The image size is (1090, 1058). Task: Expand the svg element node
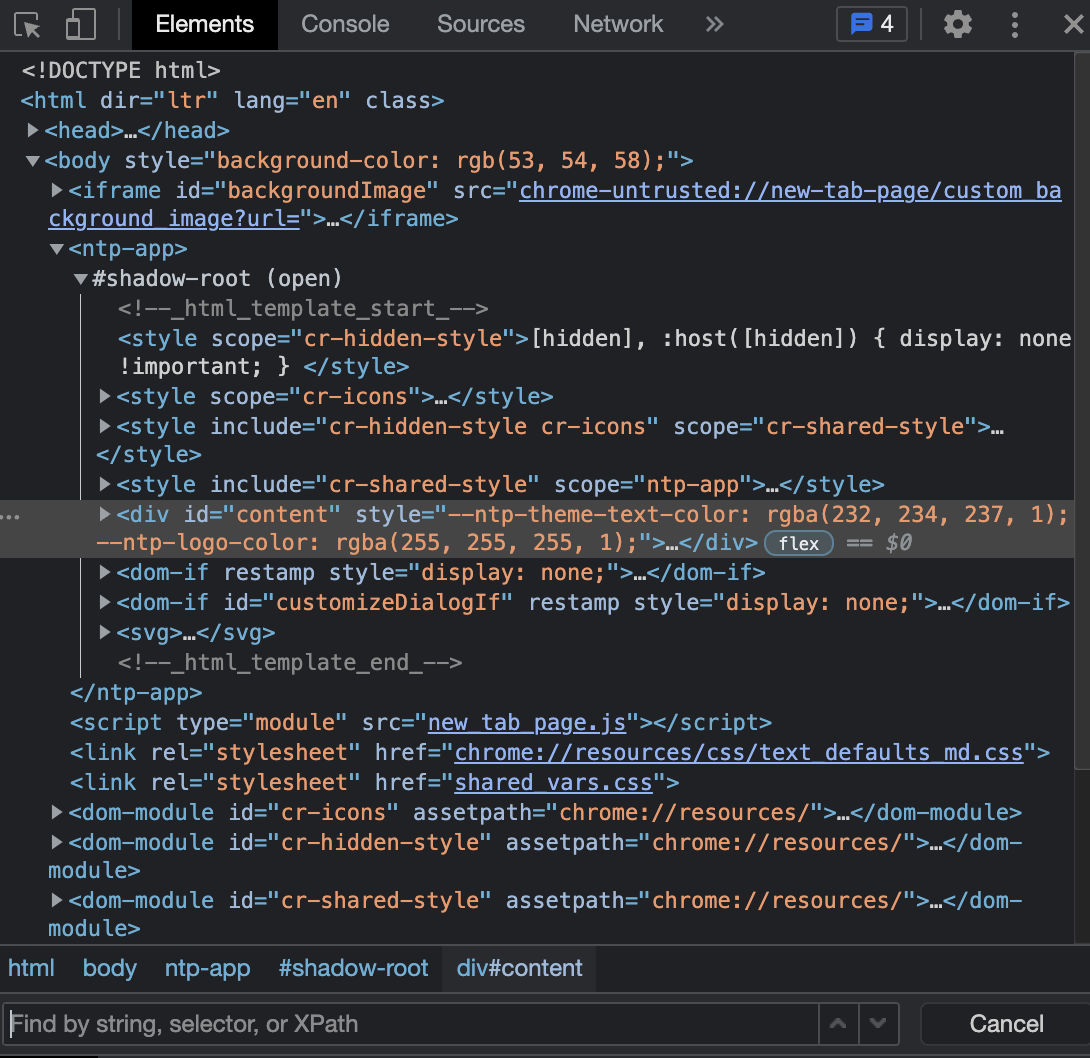coord(104,632)
